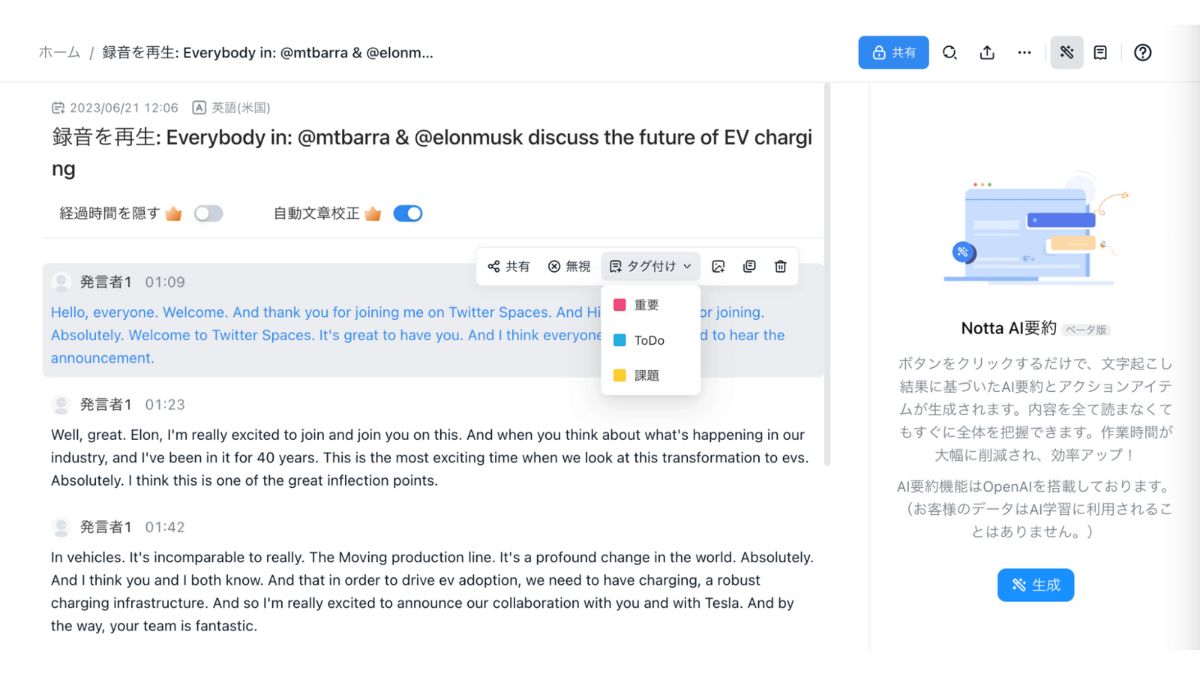Click the copy icon in floating toolbar
Image resolution: width=1200 pixels, height=675 pixels.
click(749, 266)
